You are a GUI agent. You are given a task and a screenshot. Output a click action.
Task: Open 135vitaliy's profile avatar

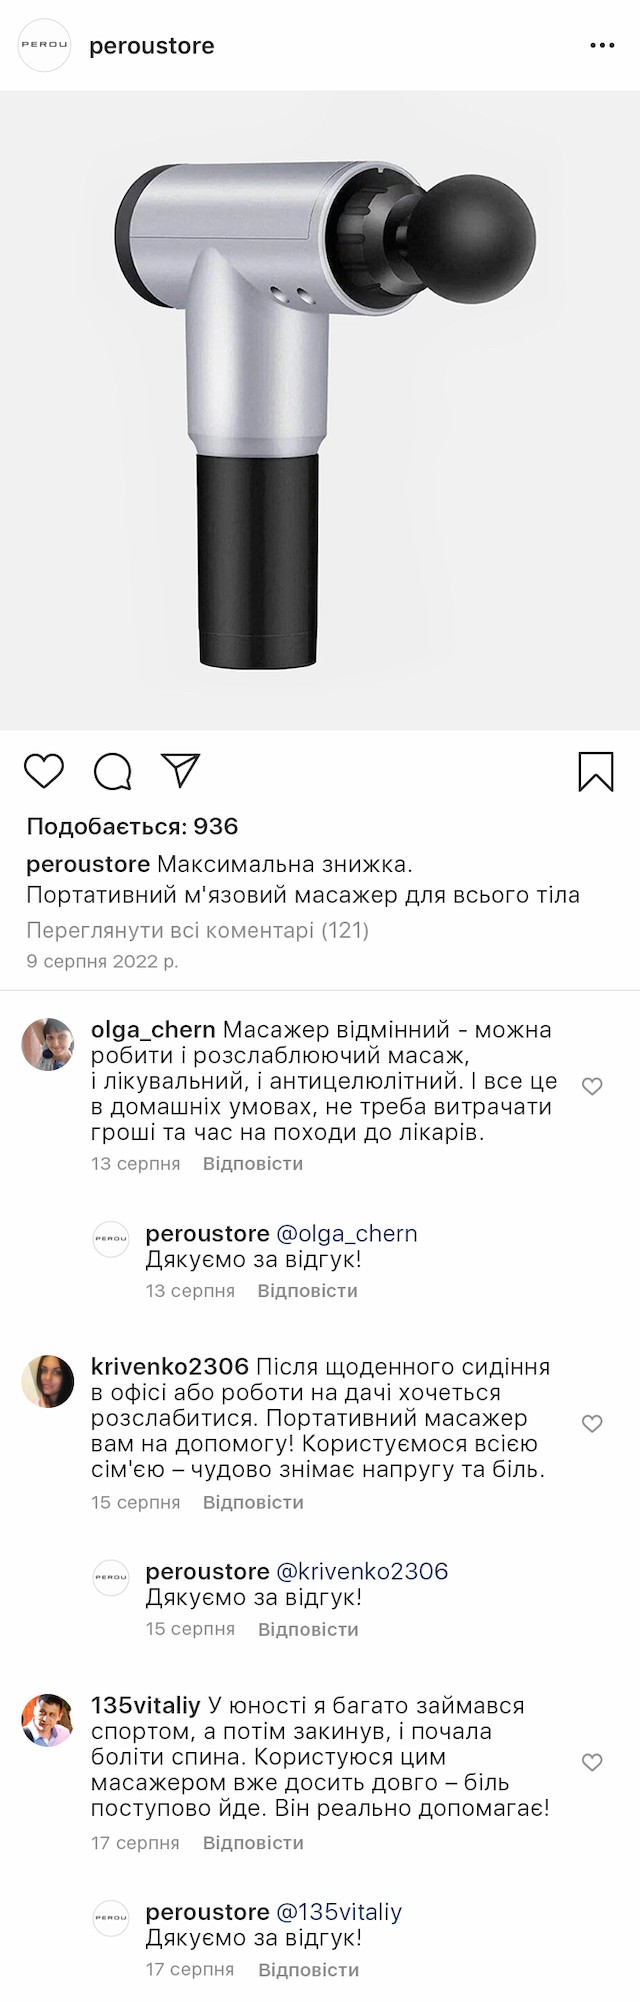pos(48,1720)
